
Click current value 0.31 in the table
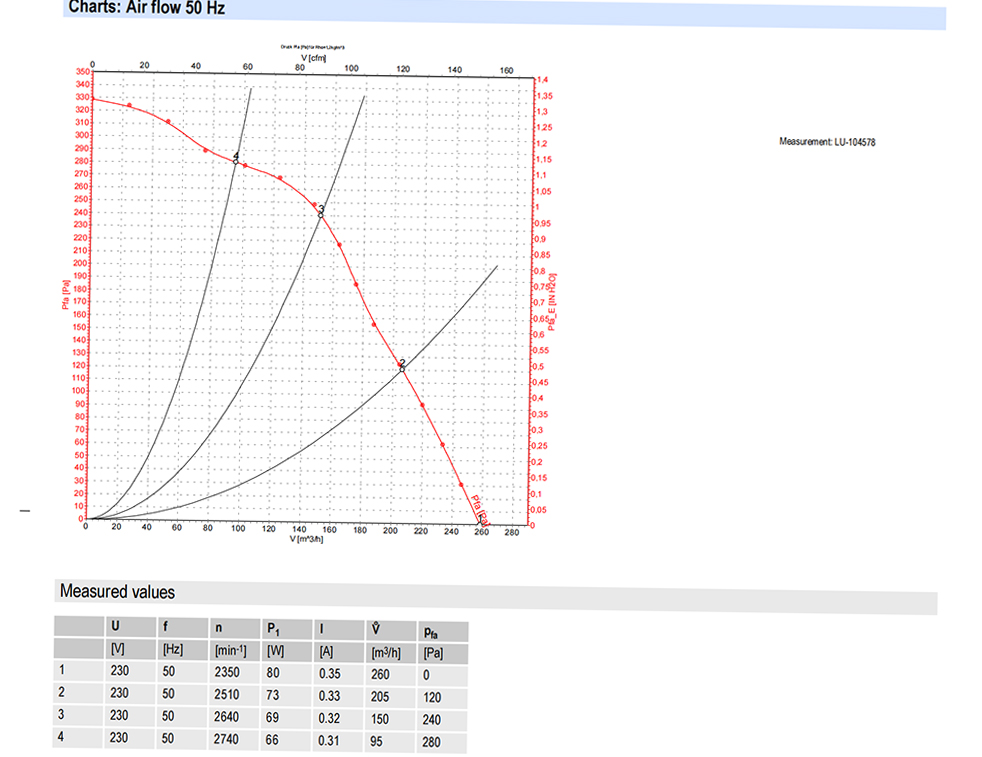pos(328,741)
